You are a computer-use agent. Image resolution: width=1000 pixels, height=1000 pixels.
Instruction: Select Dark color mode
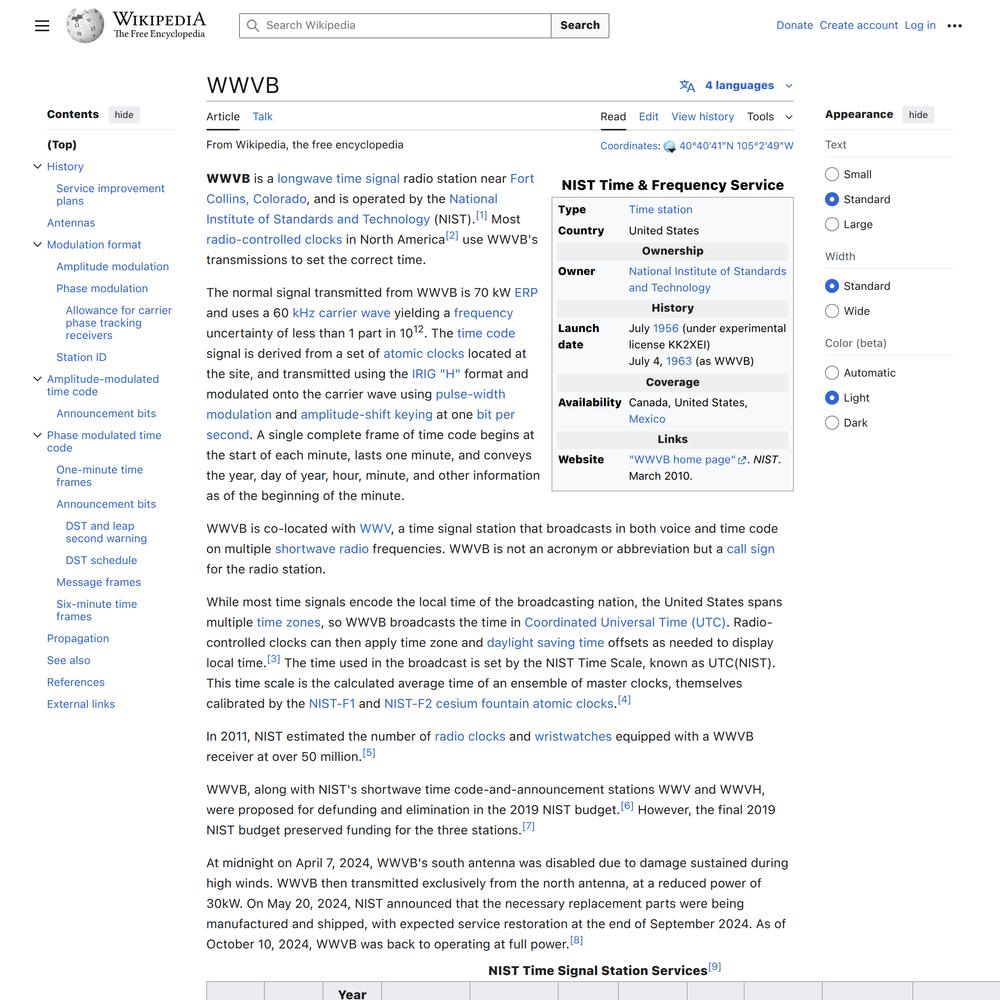[832, 422]
